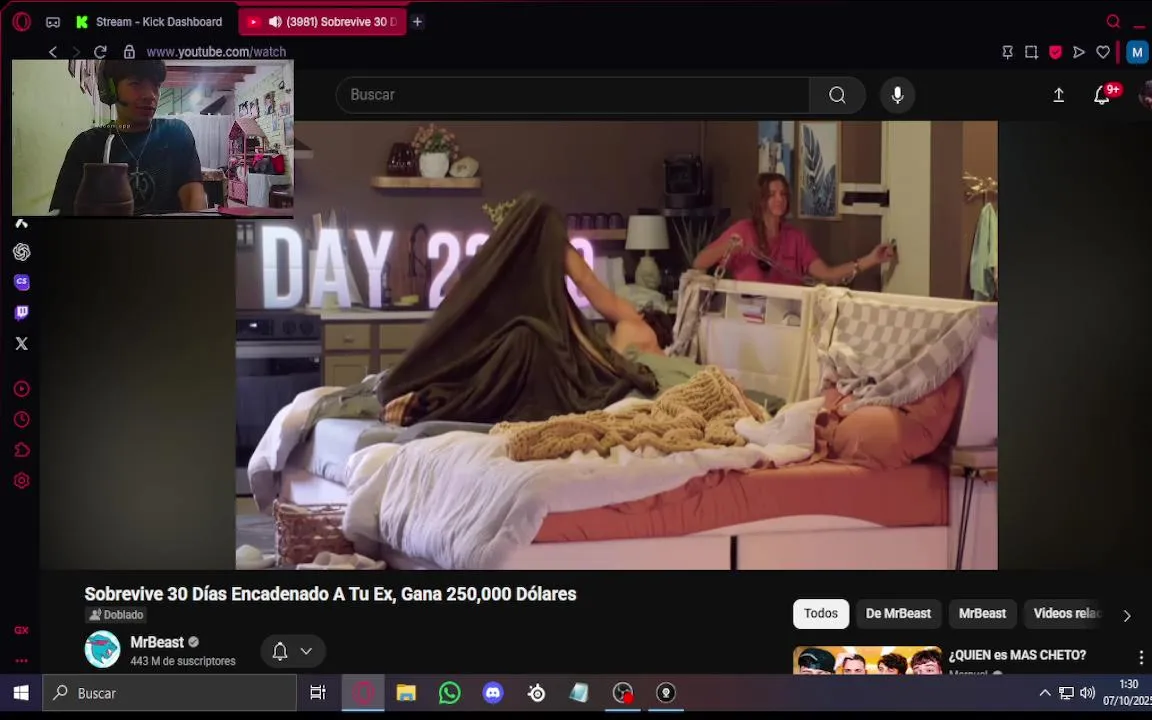The image size is (1152, 720).
Task: Open OBS Studio from taskbar
Action: click(x=622, y=693)
